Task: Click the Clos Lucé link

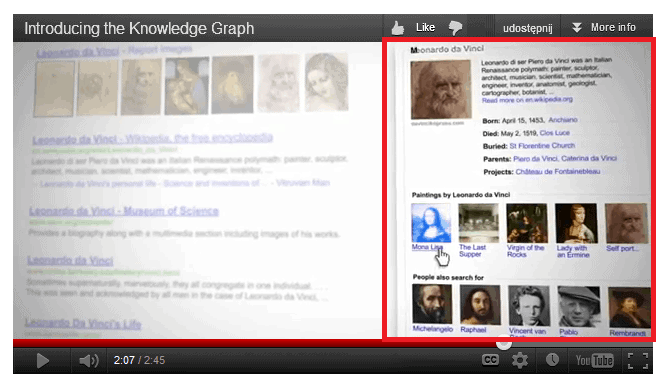Action: click(x=555, y=133)
